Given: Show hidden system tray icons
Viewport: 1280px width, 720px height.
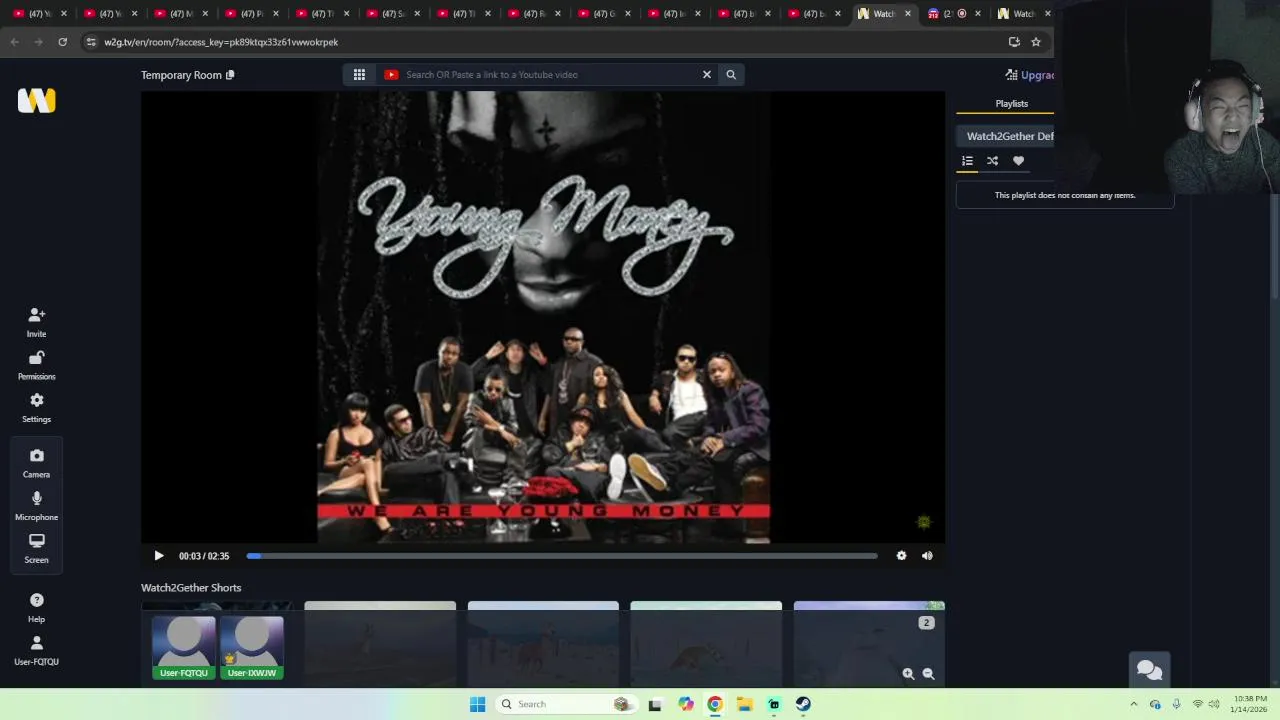Looking at the screenshot, I should click(1134, 704).
